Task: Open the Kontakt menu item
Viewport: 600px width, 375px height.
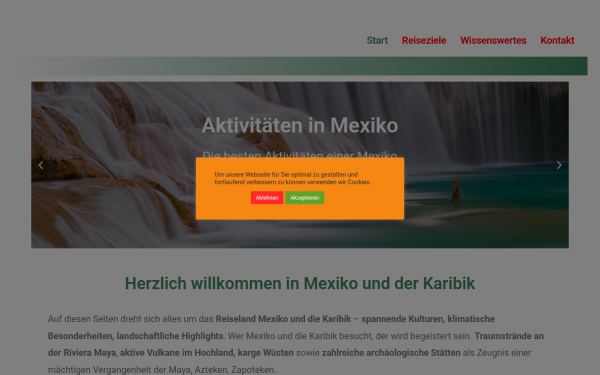Action: [x=557, y=40]
